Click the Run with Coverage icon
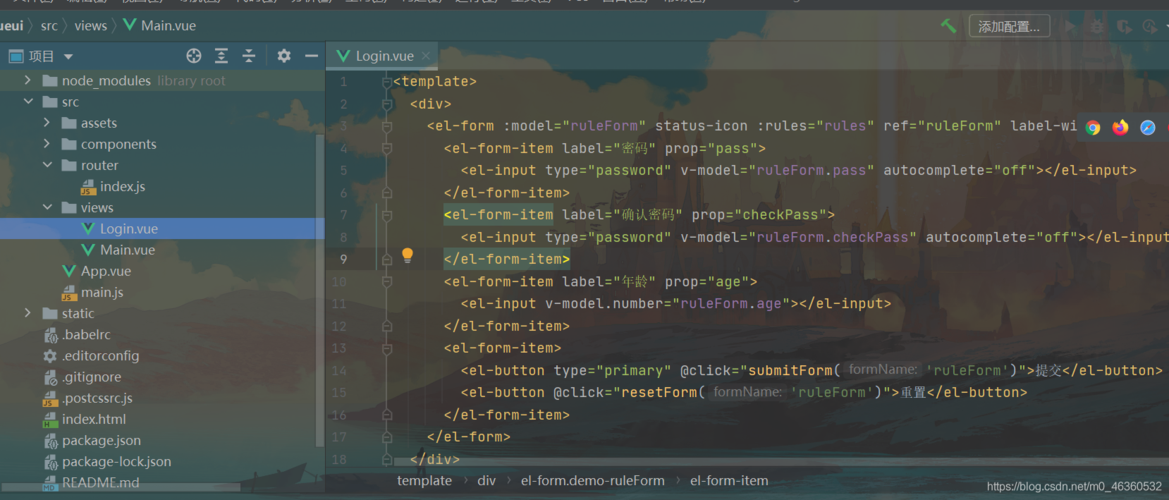1169x500 pixels. pos(1124,27)
